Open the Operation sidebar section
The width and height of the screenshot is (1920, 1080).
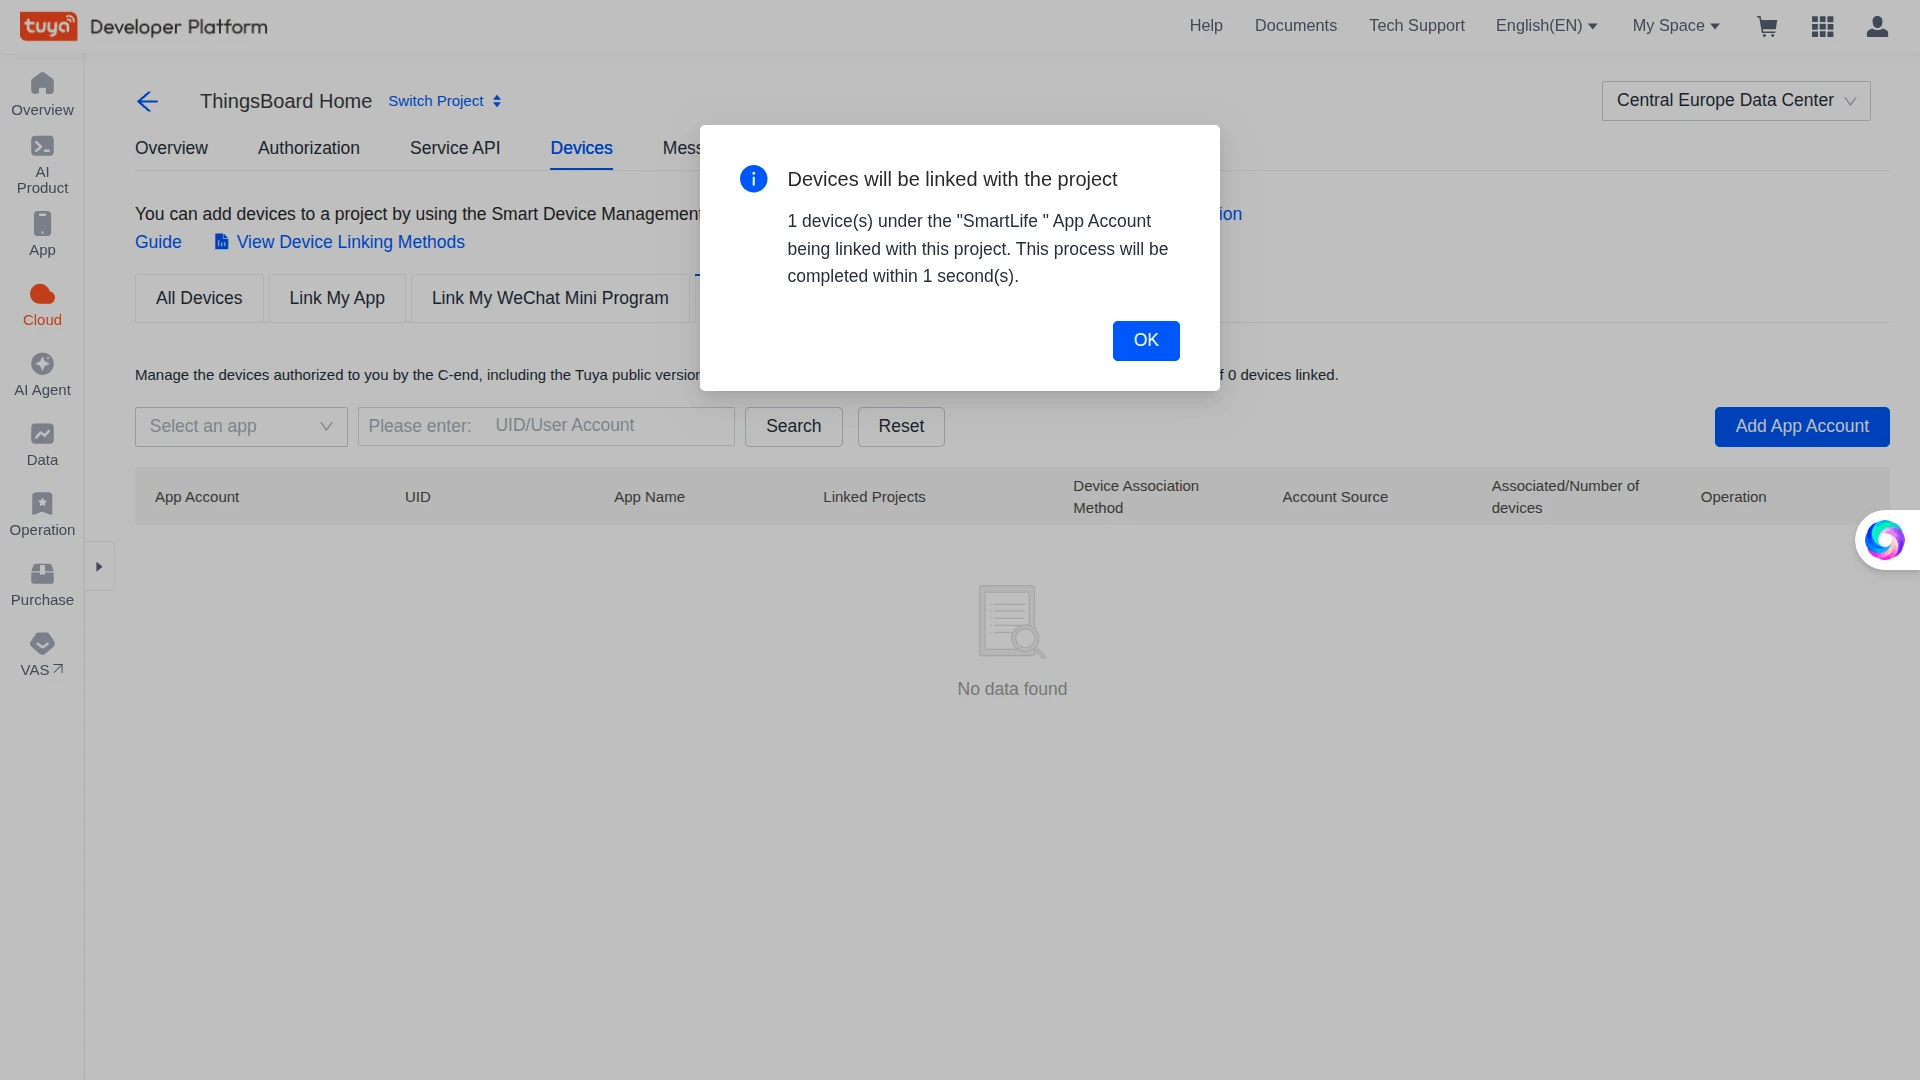pyautogui.click(x=42, y=515)
